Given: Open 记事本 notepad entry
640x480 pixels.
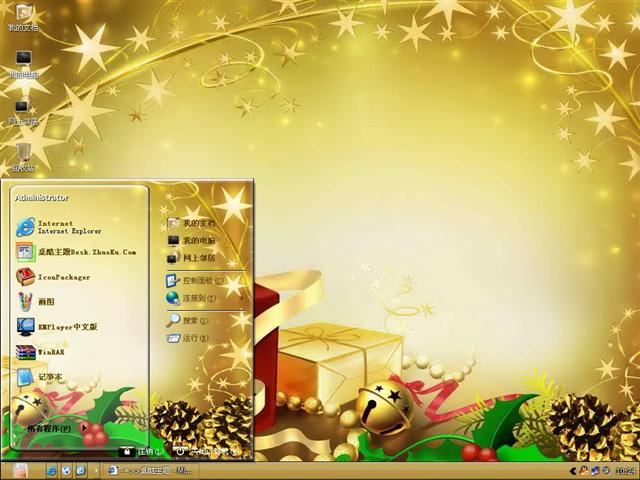Looking at the screenshot, I should coord(39,377).
